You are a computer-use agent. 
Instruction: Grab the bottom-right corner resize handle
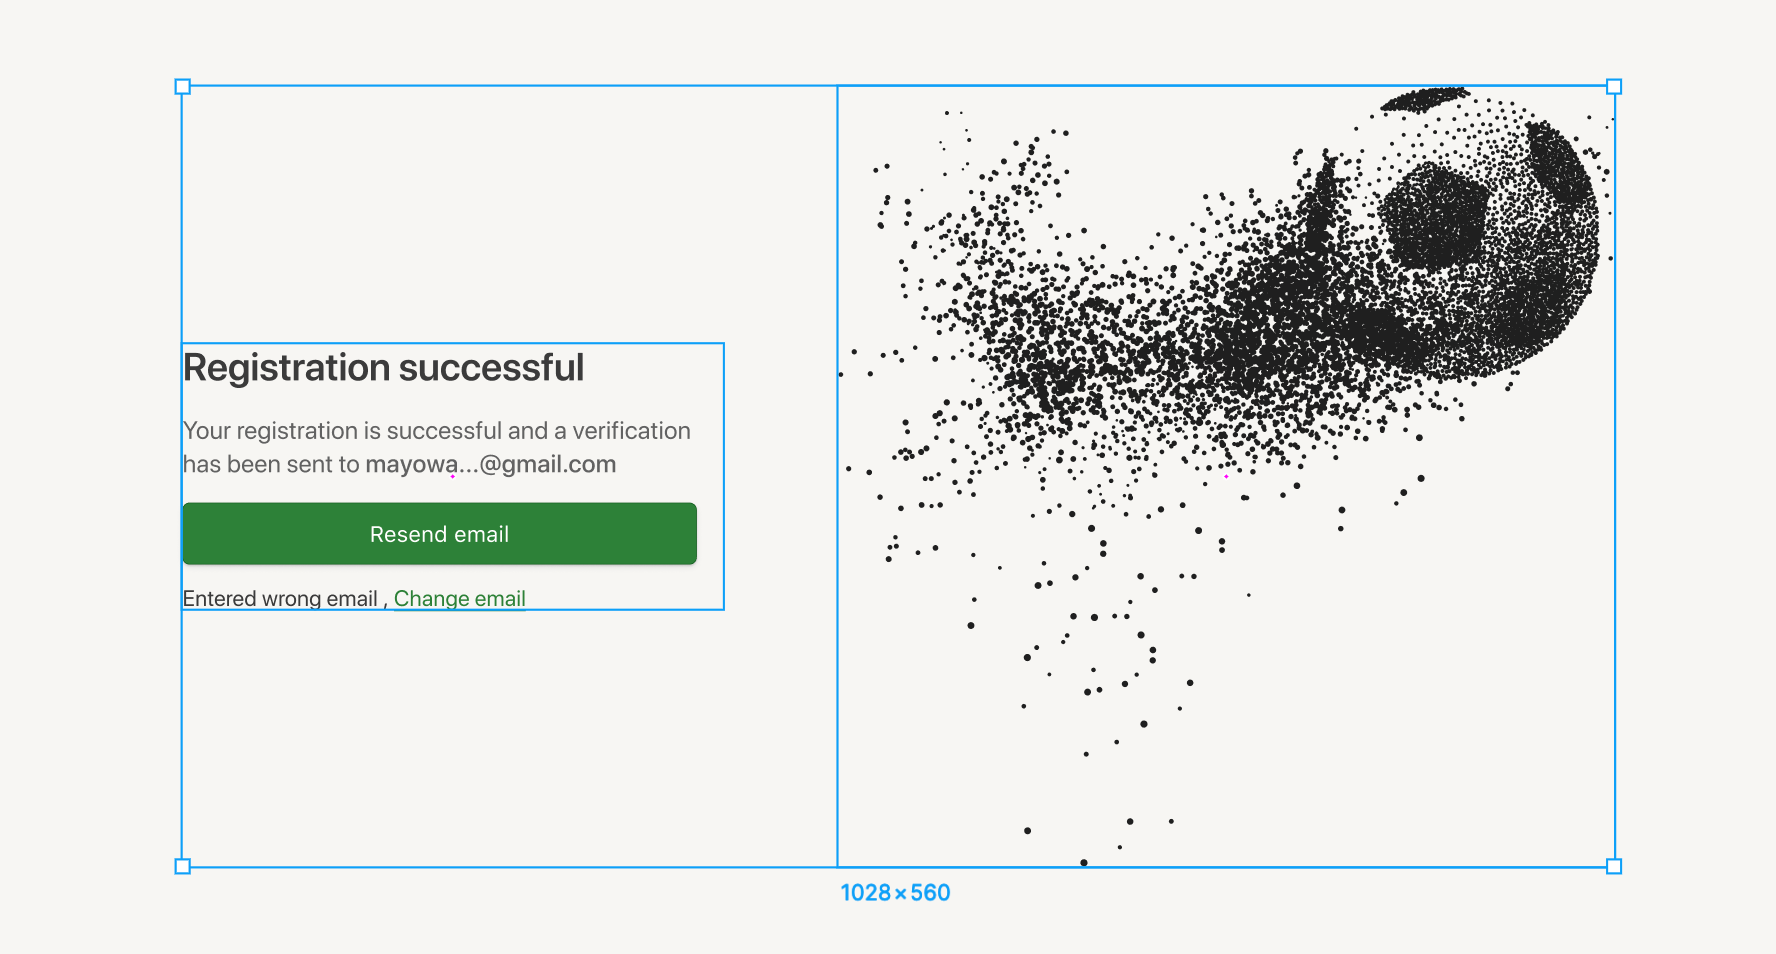(1614, 866)
